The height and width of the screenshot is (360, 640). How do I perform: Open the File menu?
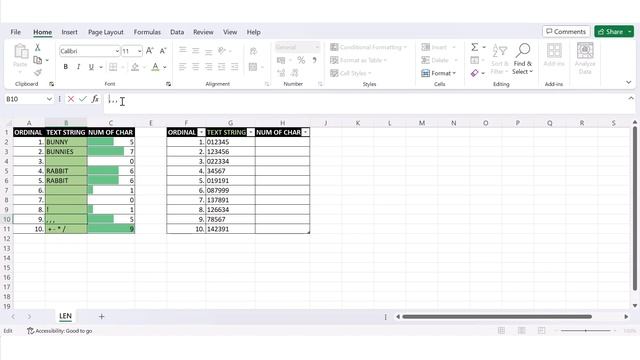pos(16,32)
